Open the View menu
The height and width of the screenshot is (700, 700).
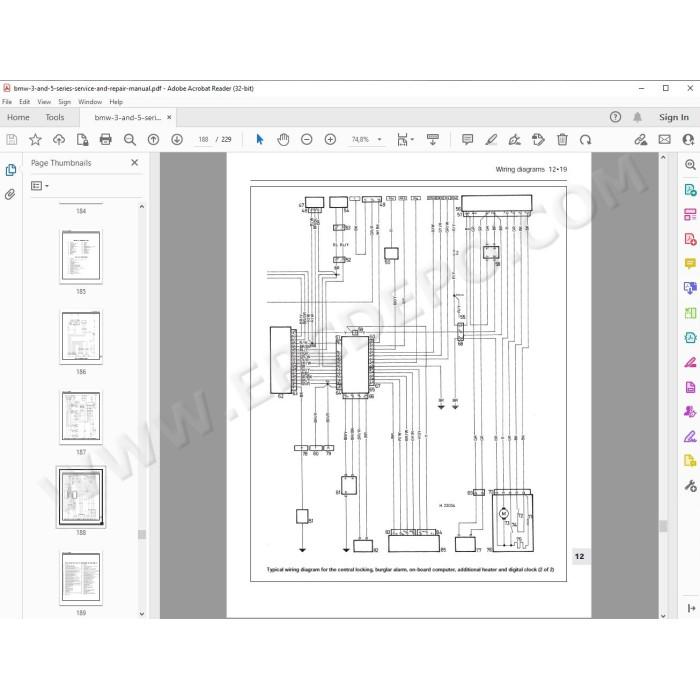(x=44, y=102)
